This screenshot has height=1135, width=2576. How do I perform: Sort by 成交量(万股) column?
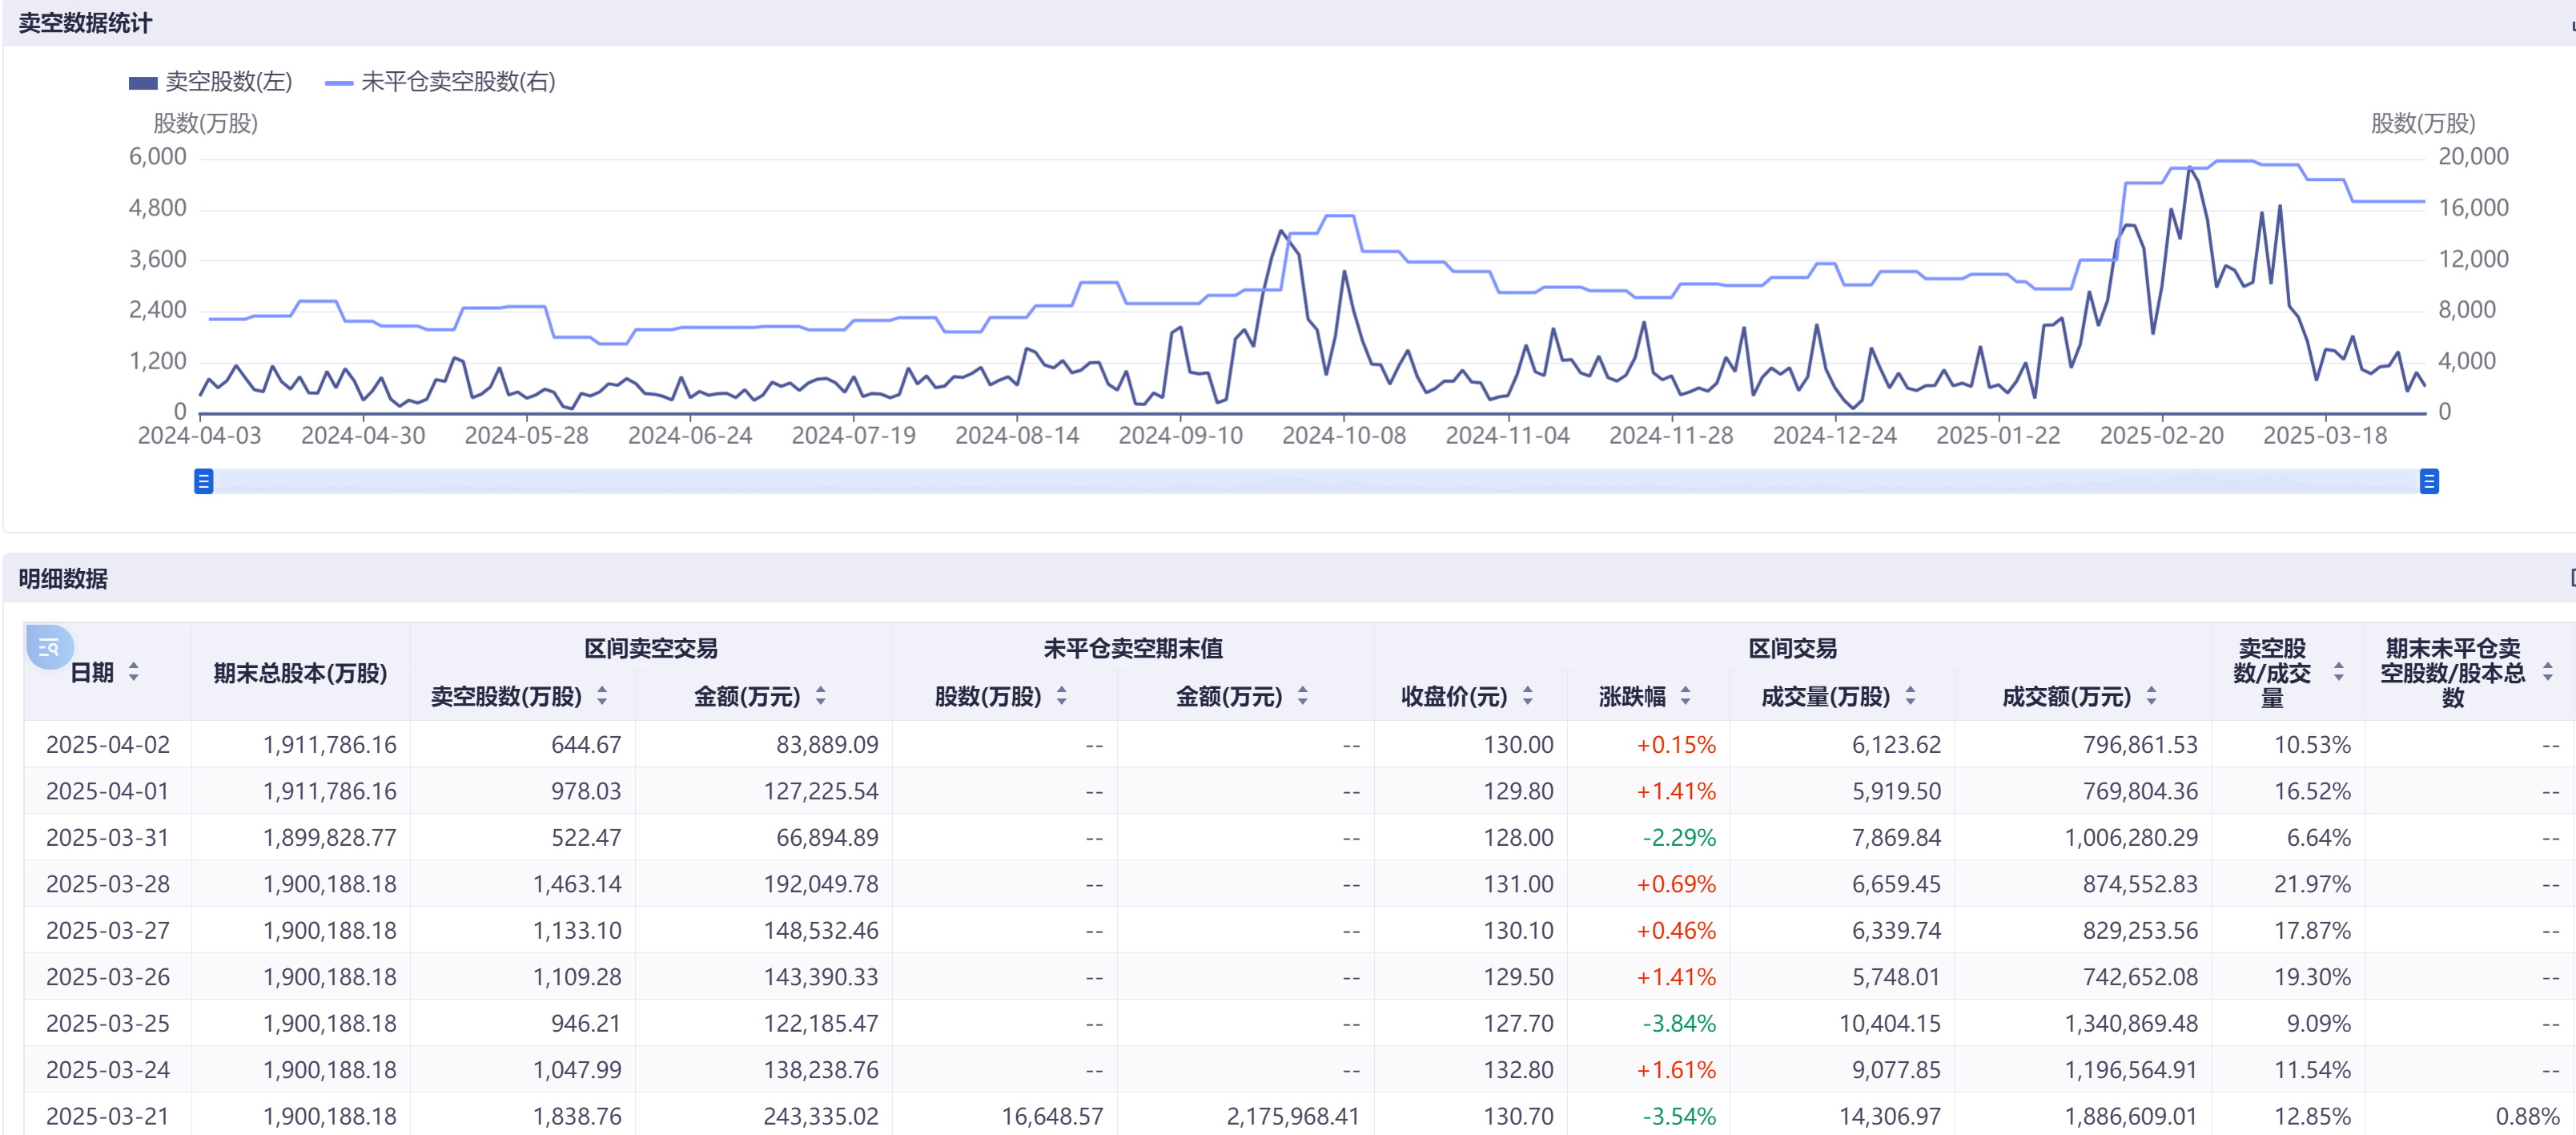point(1910,696)
